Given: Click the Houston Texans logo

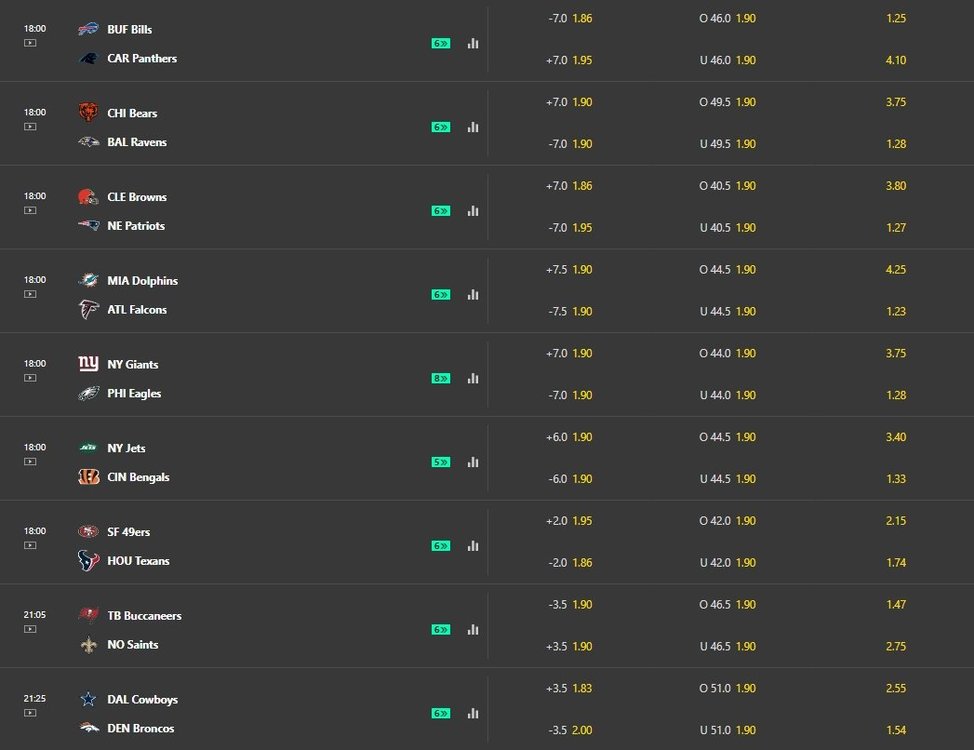Looking at the screenshot, I should tap(88, 561).
